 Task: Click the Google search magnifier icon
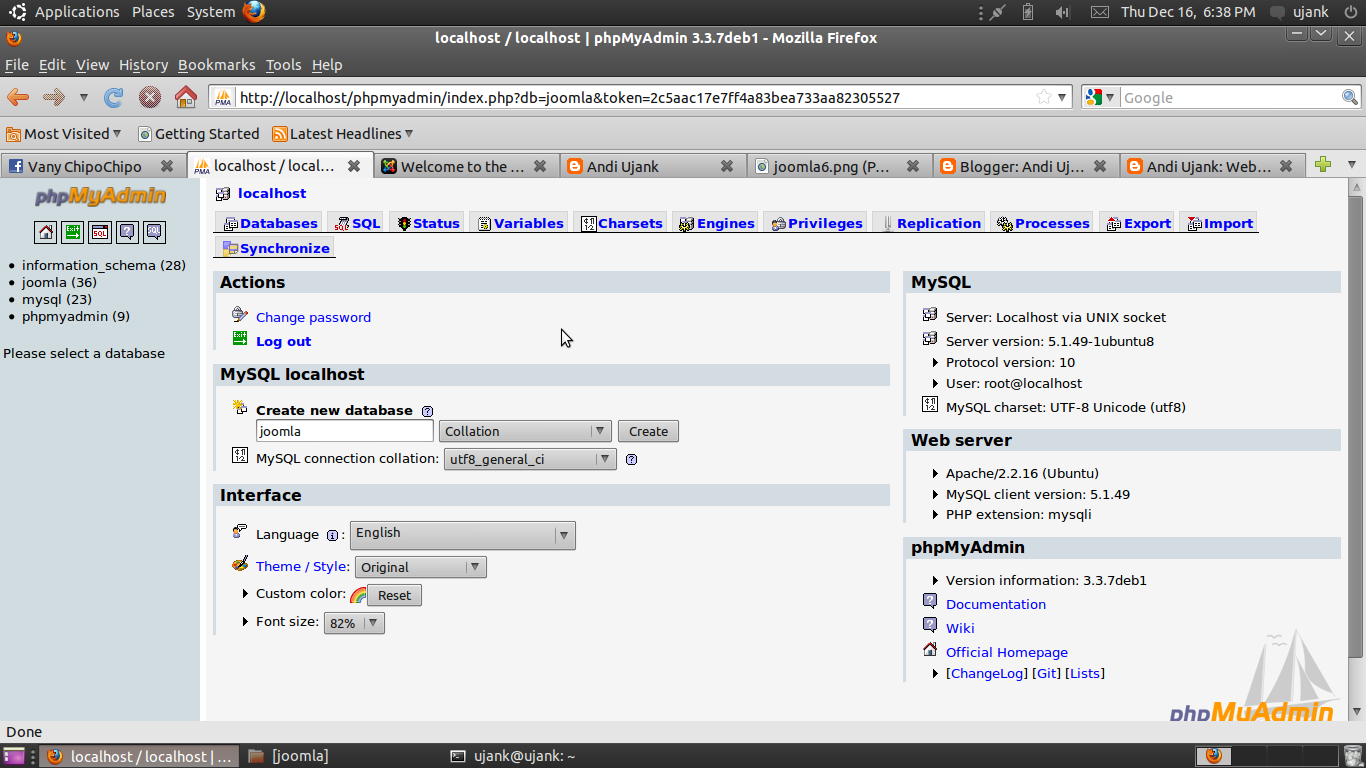click(x=1350, y=97)
